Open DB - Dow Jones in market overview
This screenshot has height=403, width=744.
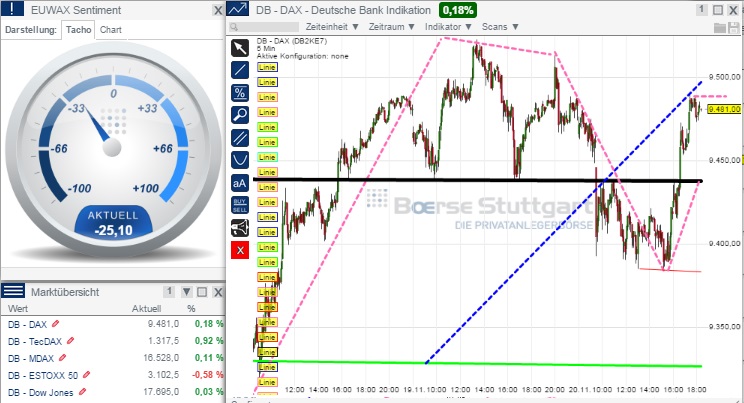pos(40,393)
